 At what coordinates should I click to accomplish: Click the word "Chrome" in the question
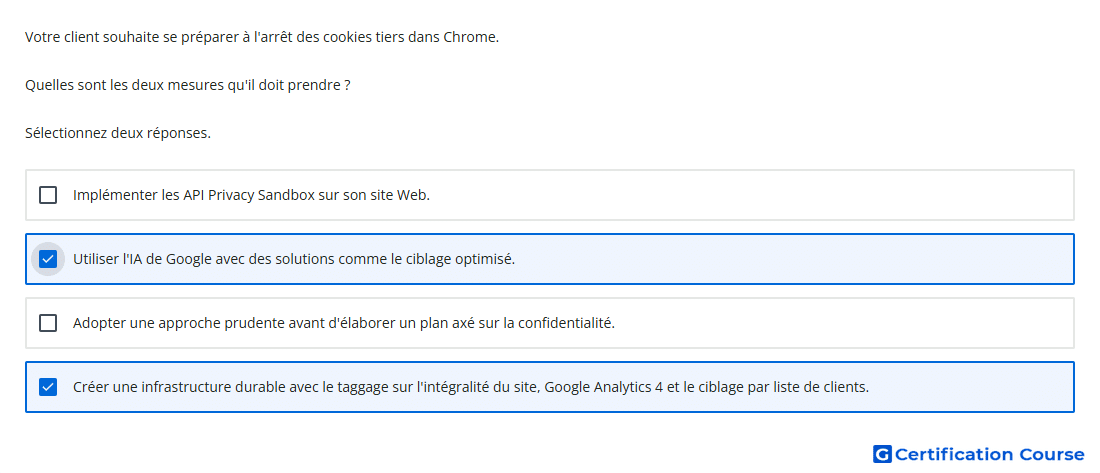469,37
